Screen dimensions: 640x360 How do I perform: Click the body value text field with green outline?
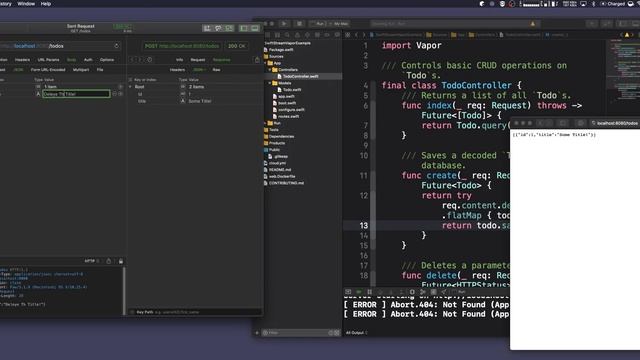click(76, 94)
